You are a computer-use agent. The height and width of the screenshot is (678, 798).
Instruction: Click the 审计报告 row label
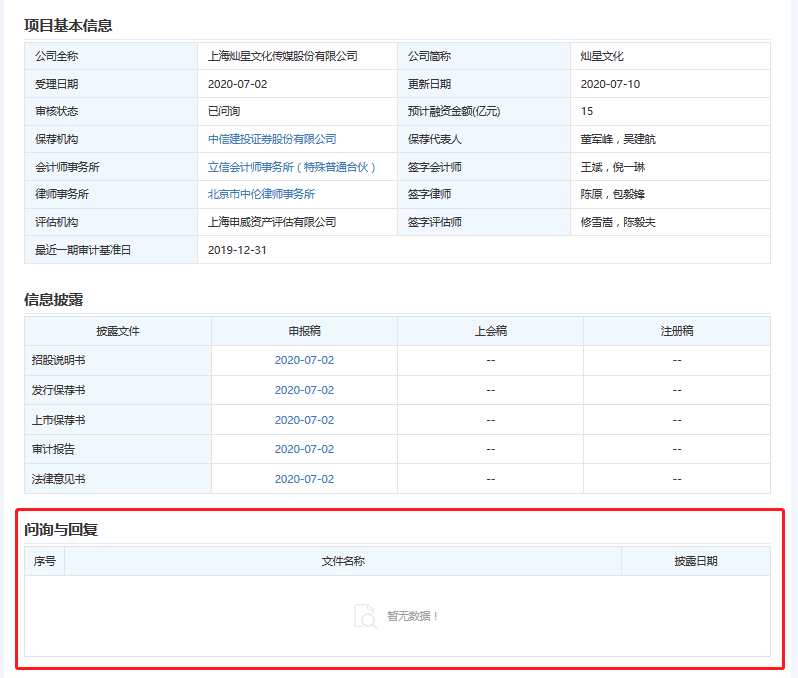53,449
